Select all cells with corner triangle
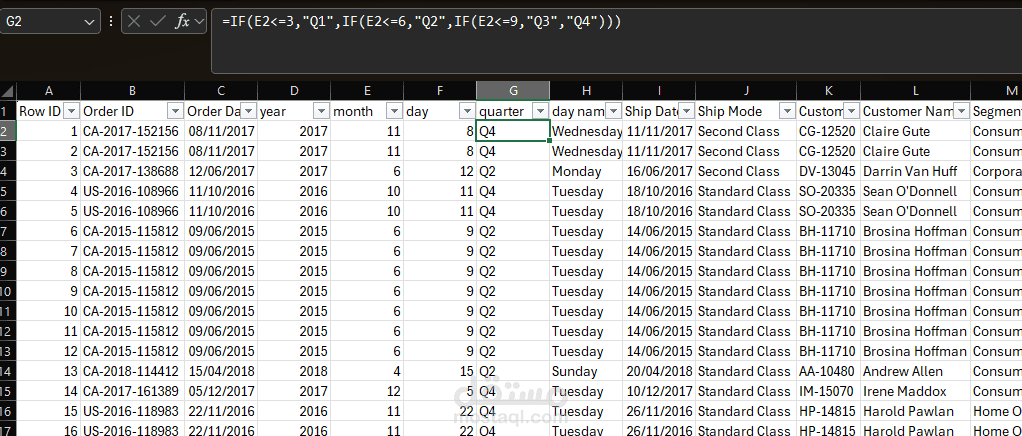 (x=8, y=91)
